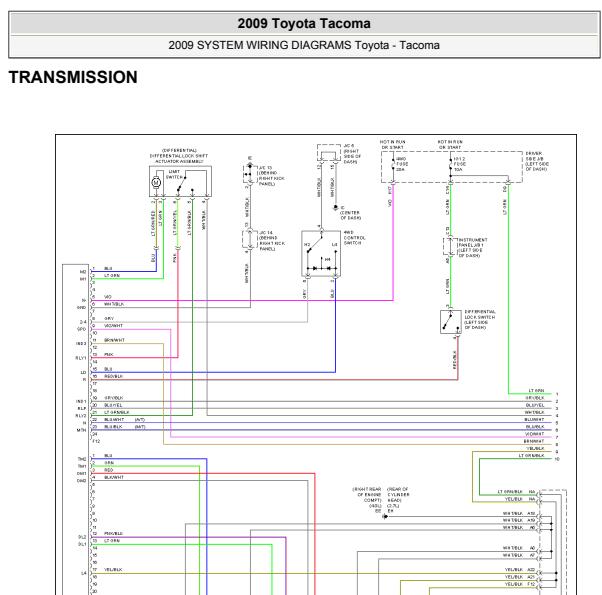602x595 pixels.
Task: Select the "DL2" terminal label on the lower connector
Action: click(x=82, y=537)
